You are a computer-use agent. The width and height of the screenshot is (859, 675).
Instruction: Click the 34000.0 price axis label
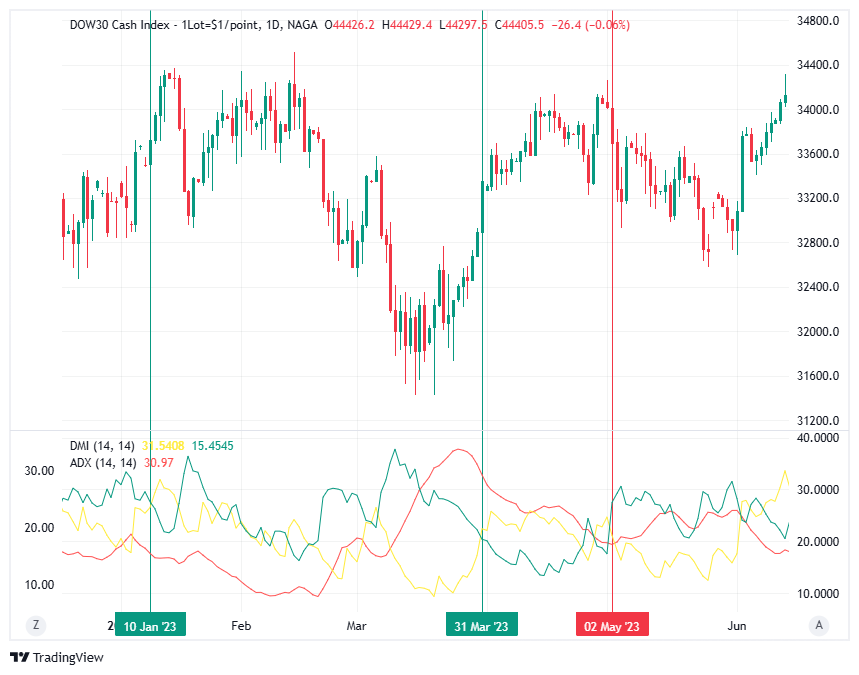tap(817, 110)
